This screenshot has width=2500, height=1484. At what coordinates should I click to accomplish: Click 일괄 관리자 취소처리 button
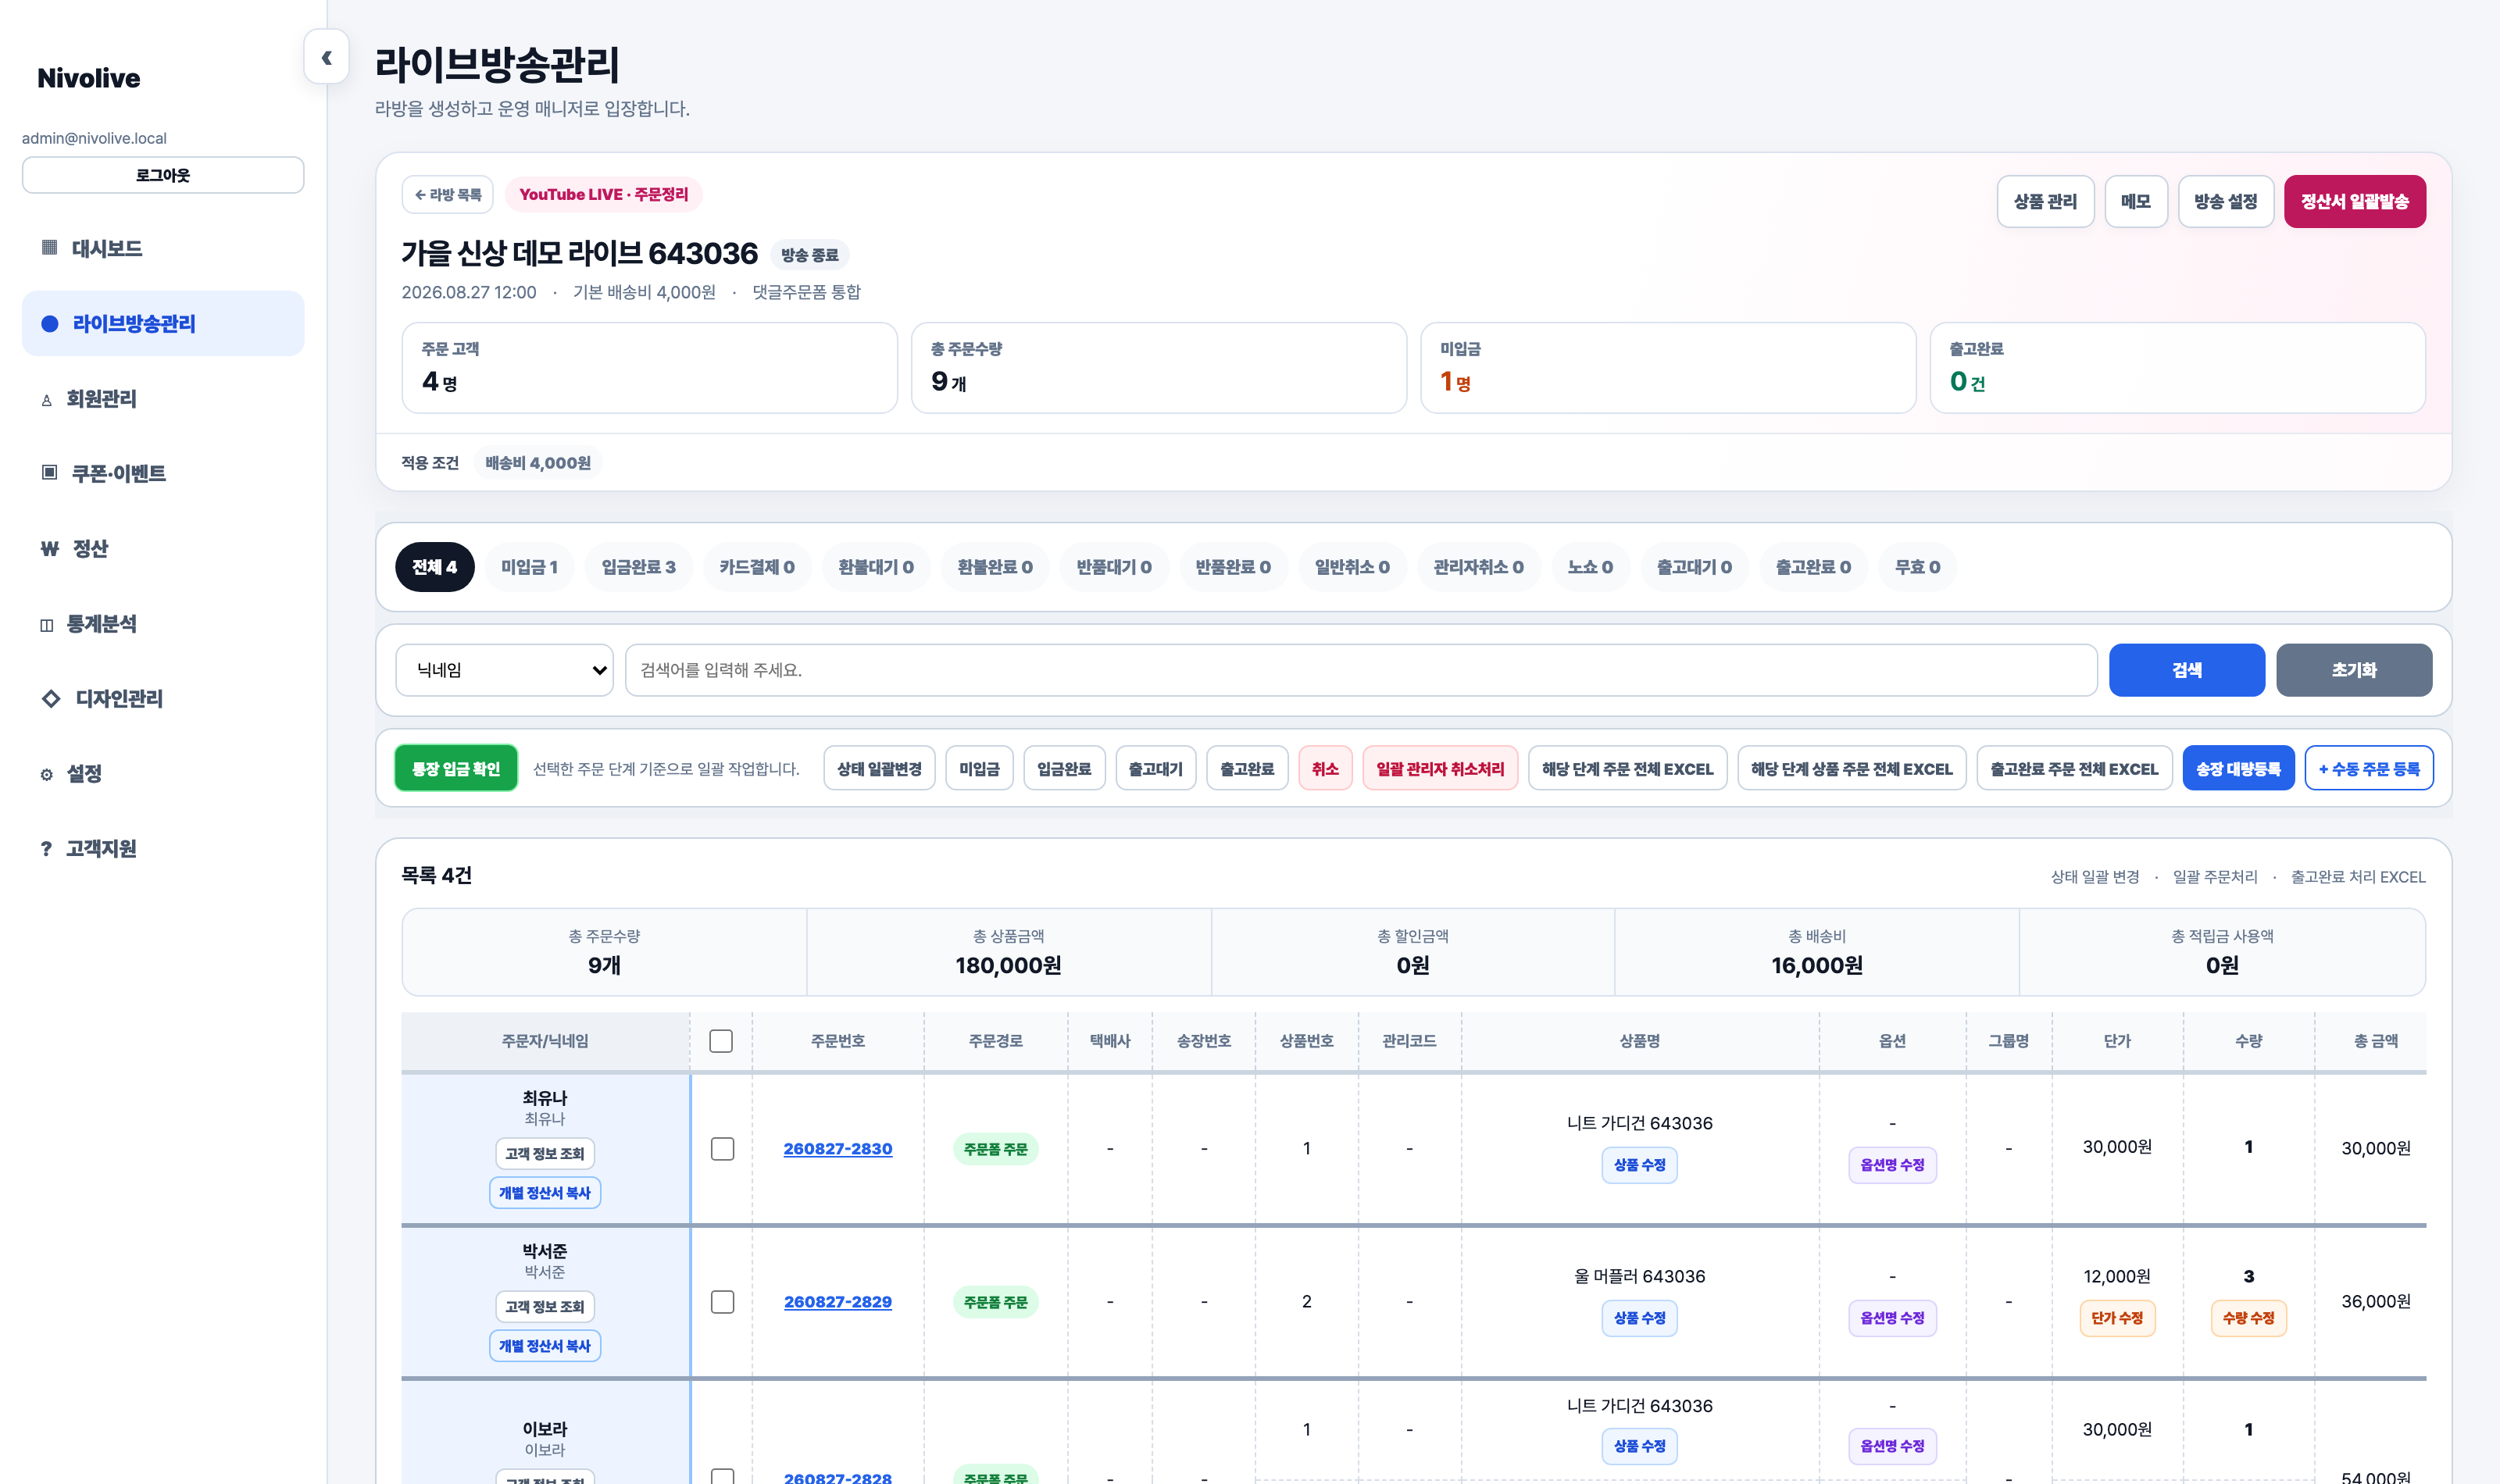[1439, 768]
